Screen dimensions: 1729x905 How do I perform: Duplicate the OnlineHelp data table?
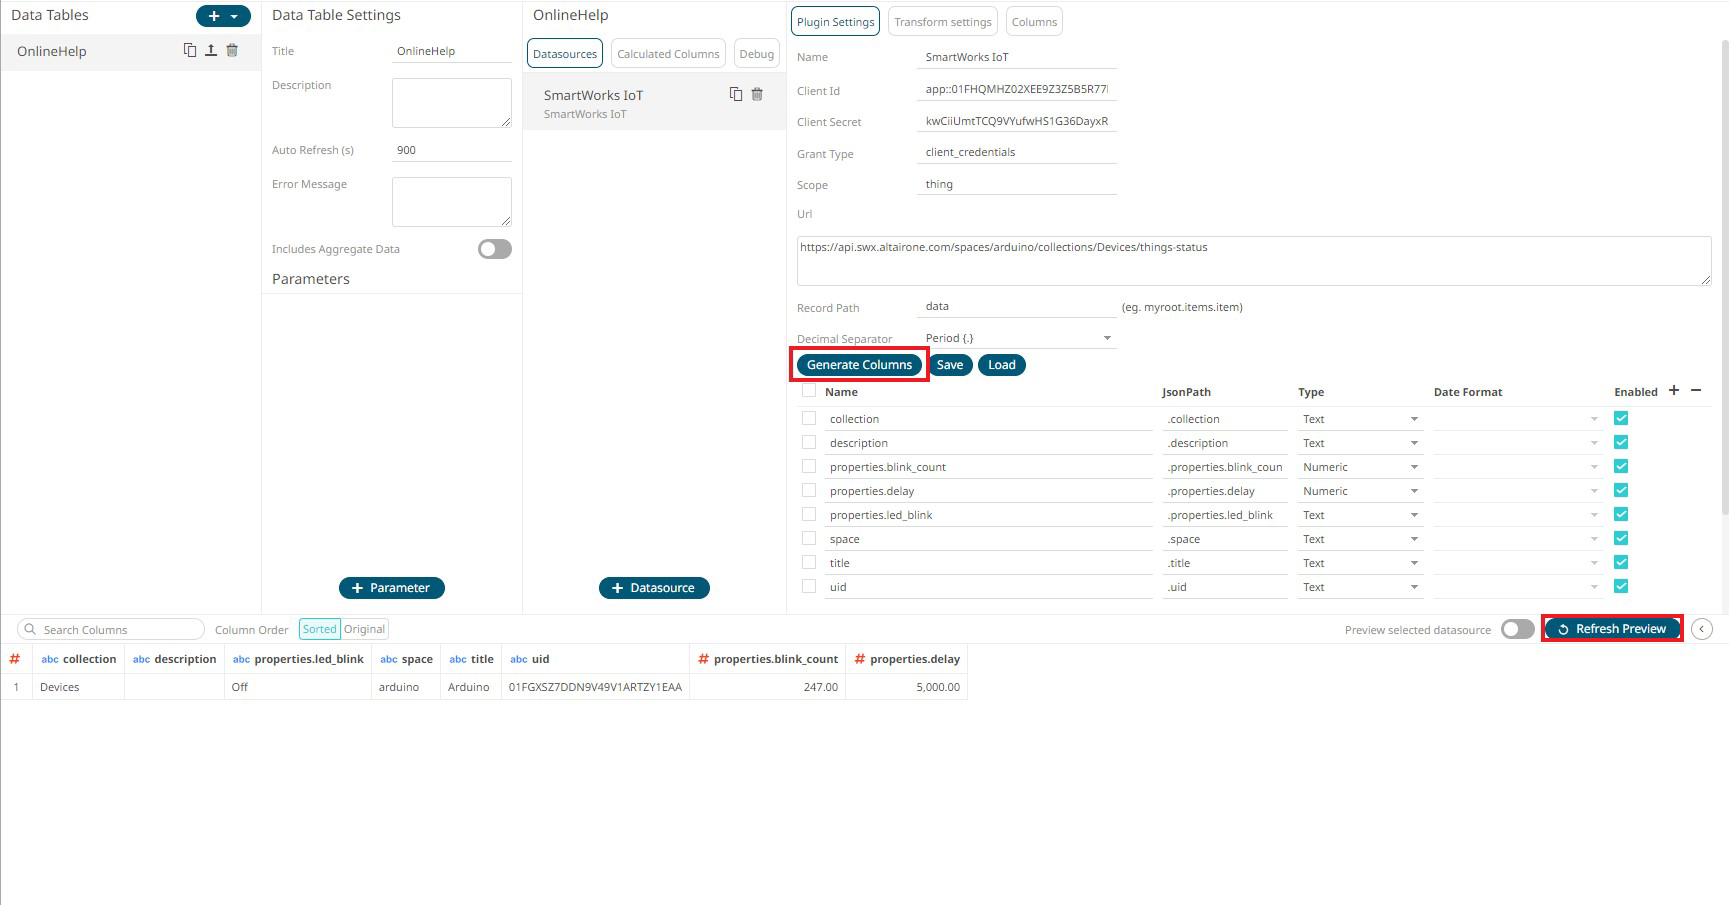tap(190, 50)
